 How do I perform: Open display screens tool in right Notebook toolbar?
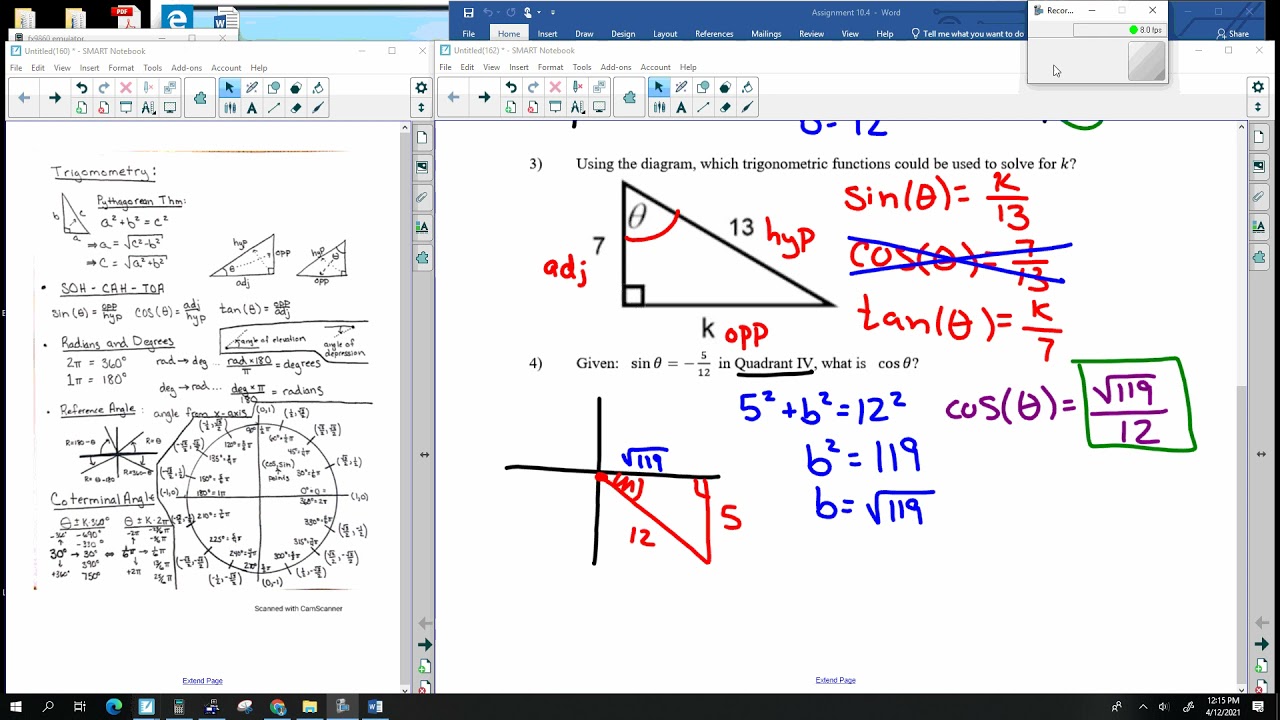click(599, 107)
